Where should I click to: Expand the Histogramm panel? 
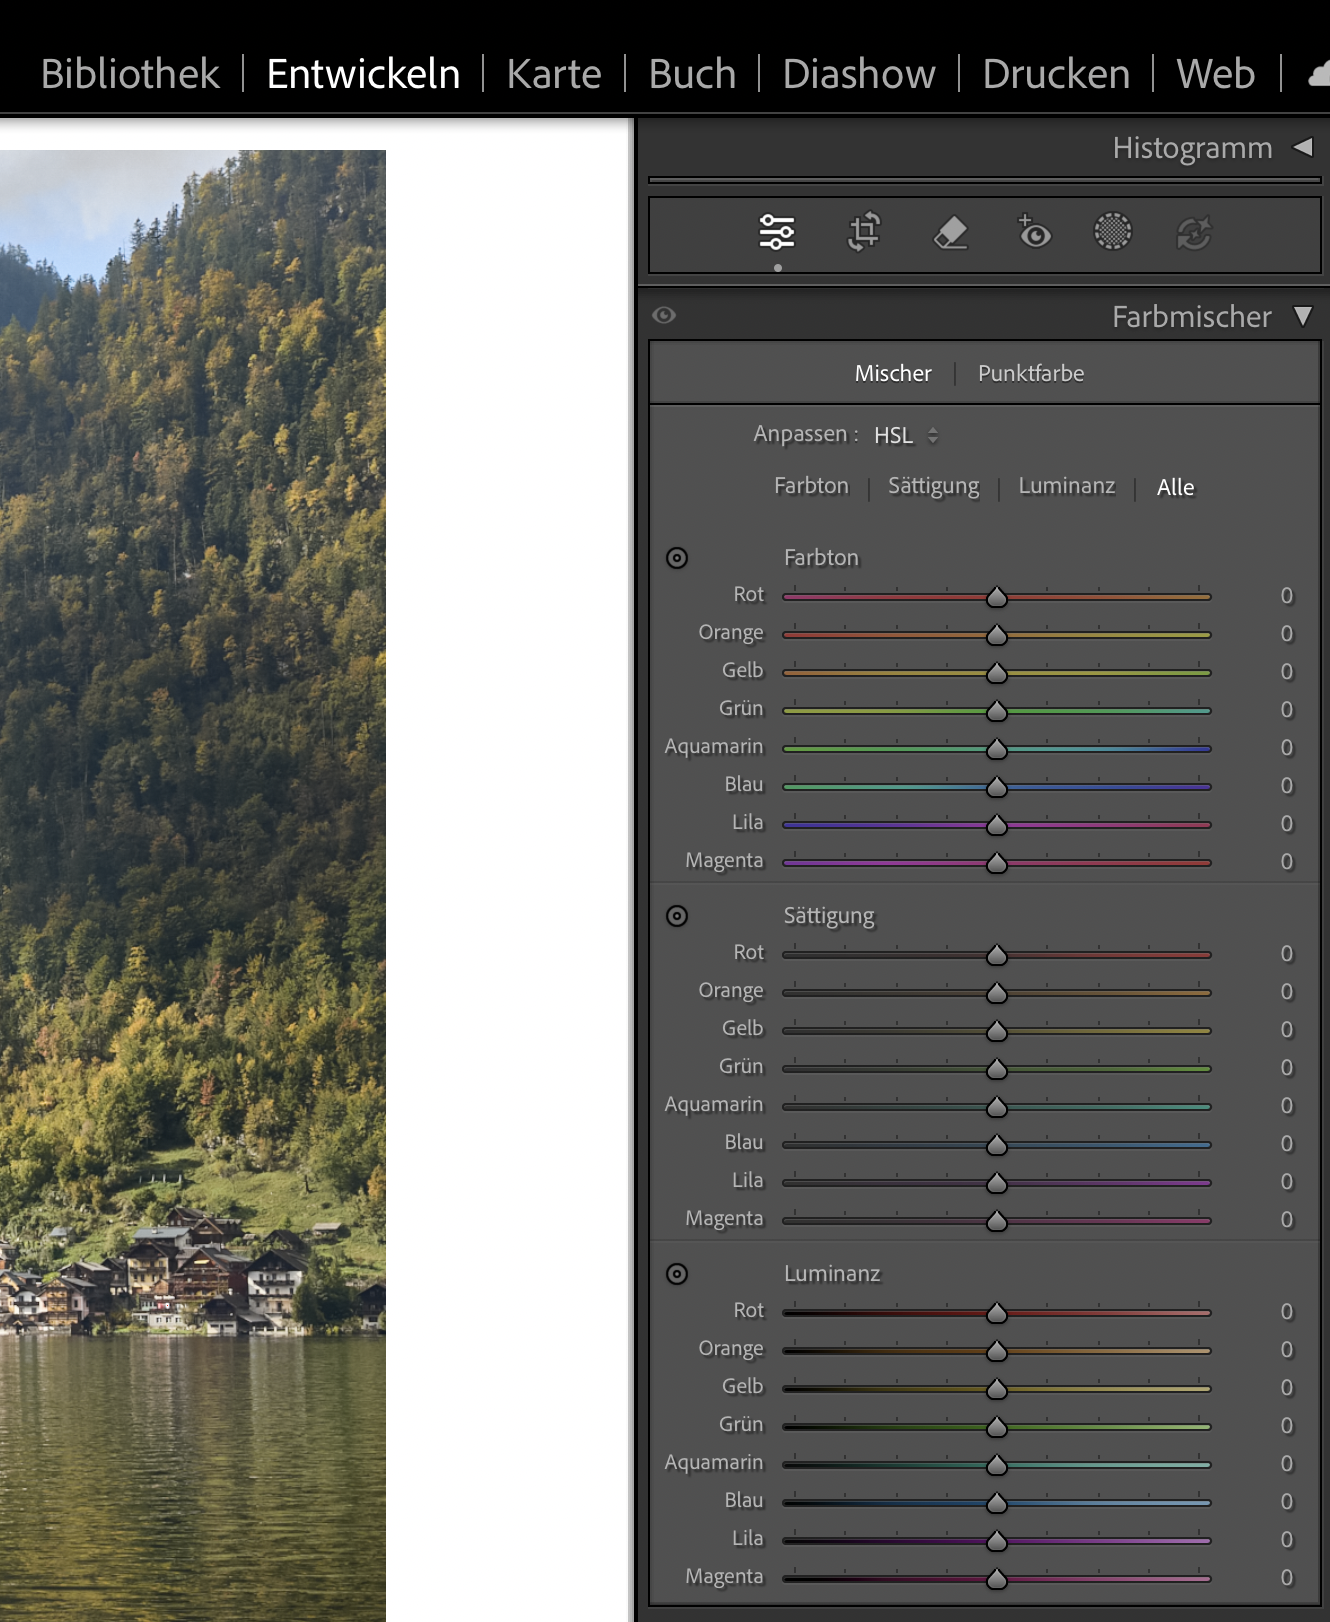coord(1302,148)
